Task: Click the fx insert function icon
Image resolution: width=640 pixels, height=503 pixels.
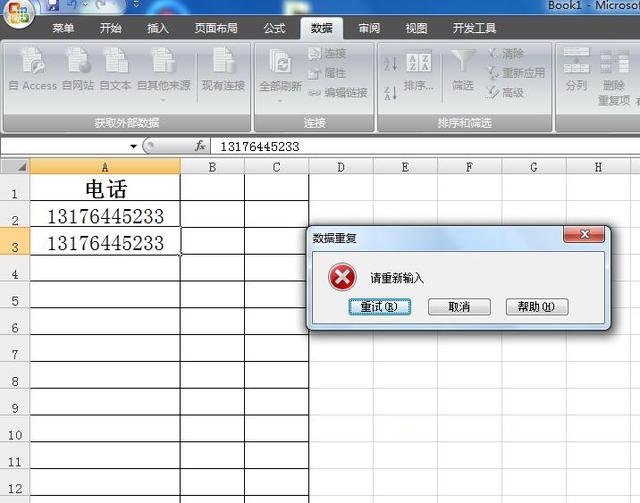Action: pos(200,146)
